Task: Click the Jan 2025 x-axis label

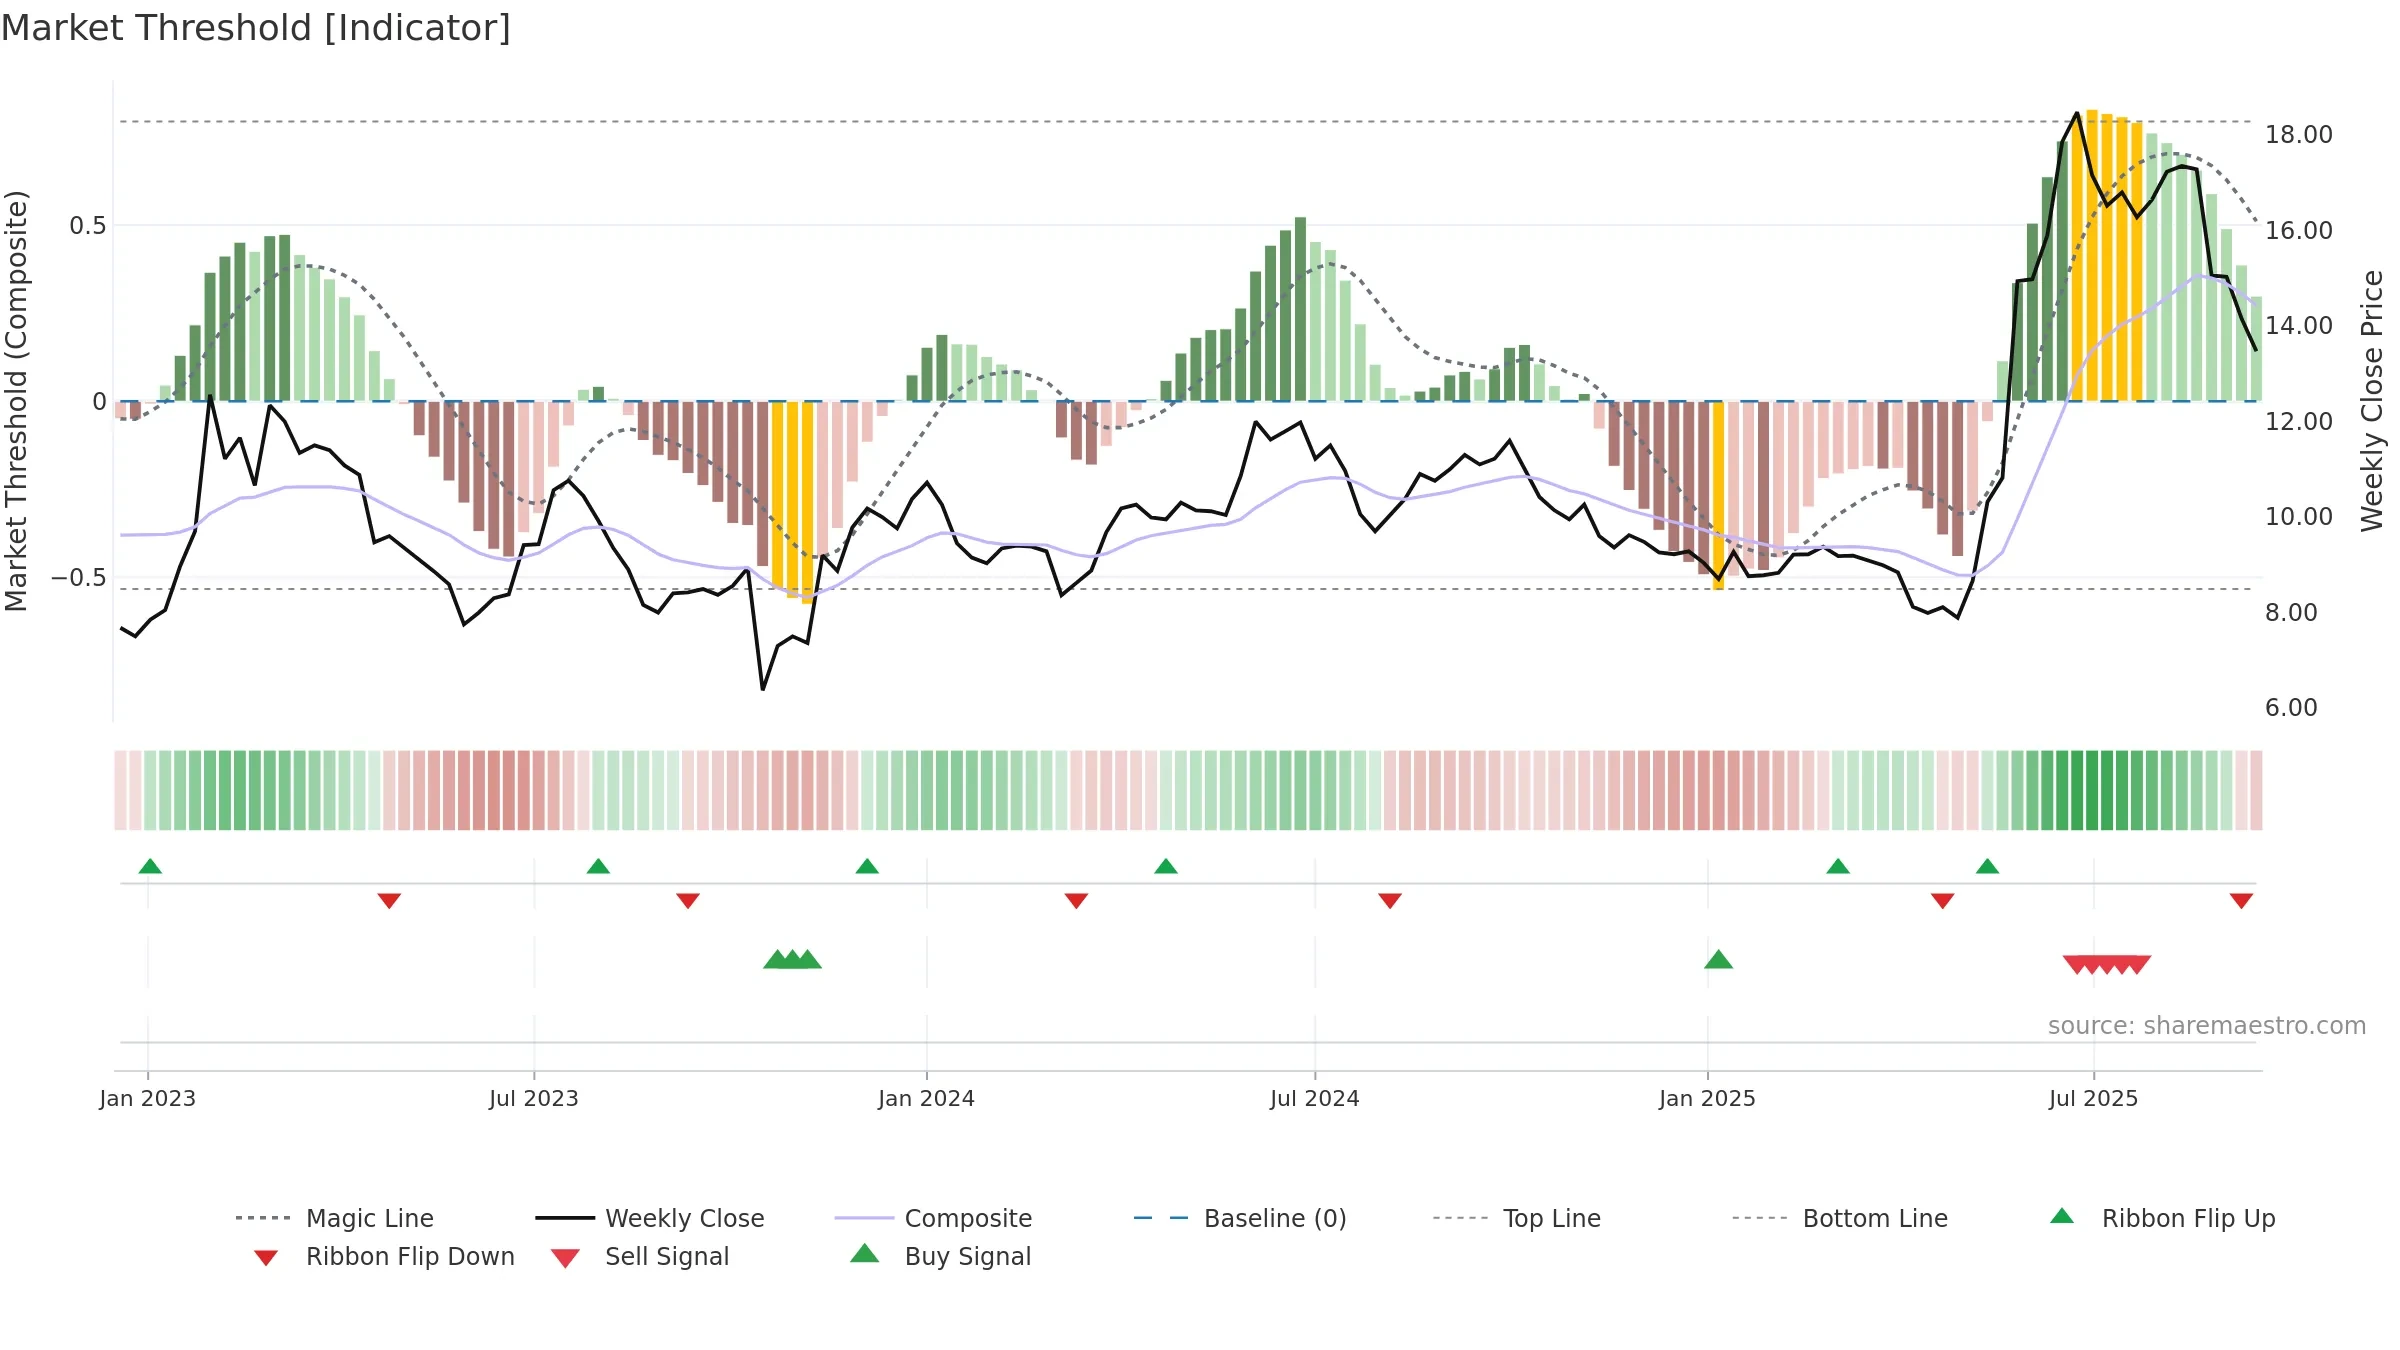Action: tap(1708, 1099)
